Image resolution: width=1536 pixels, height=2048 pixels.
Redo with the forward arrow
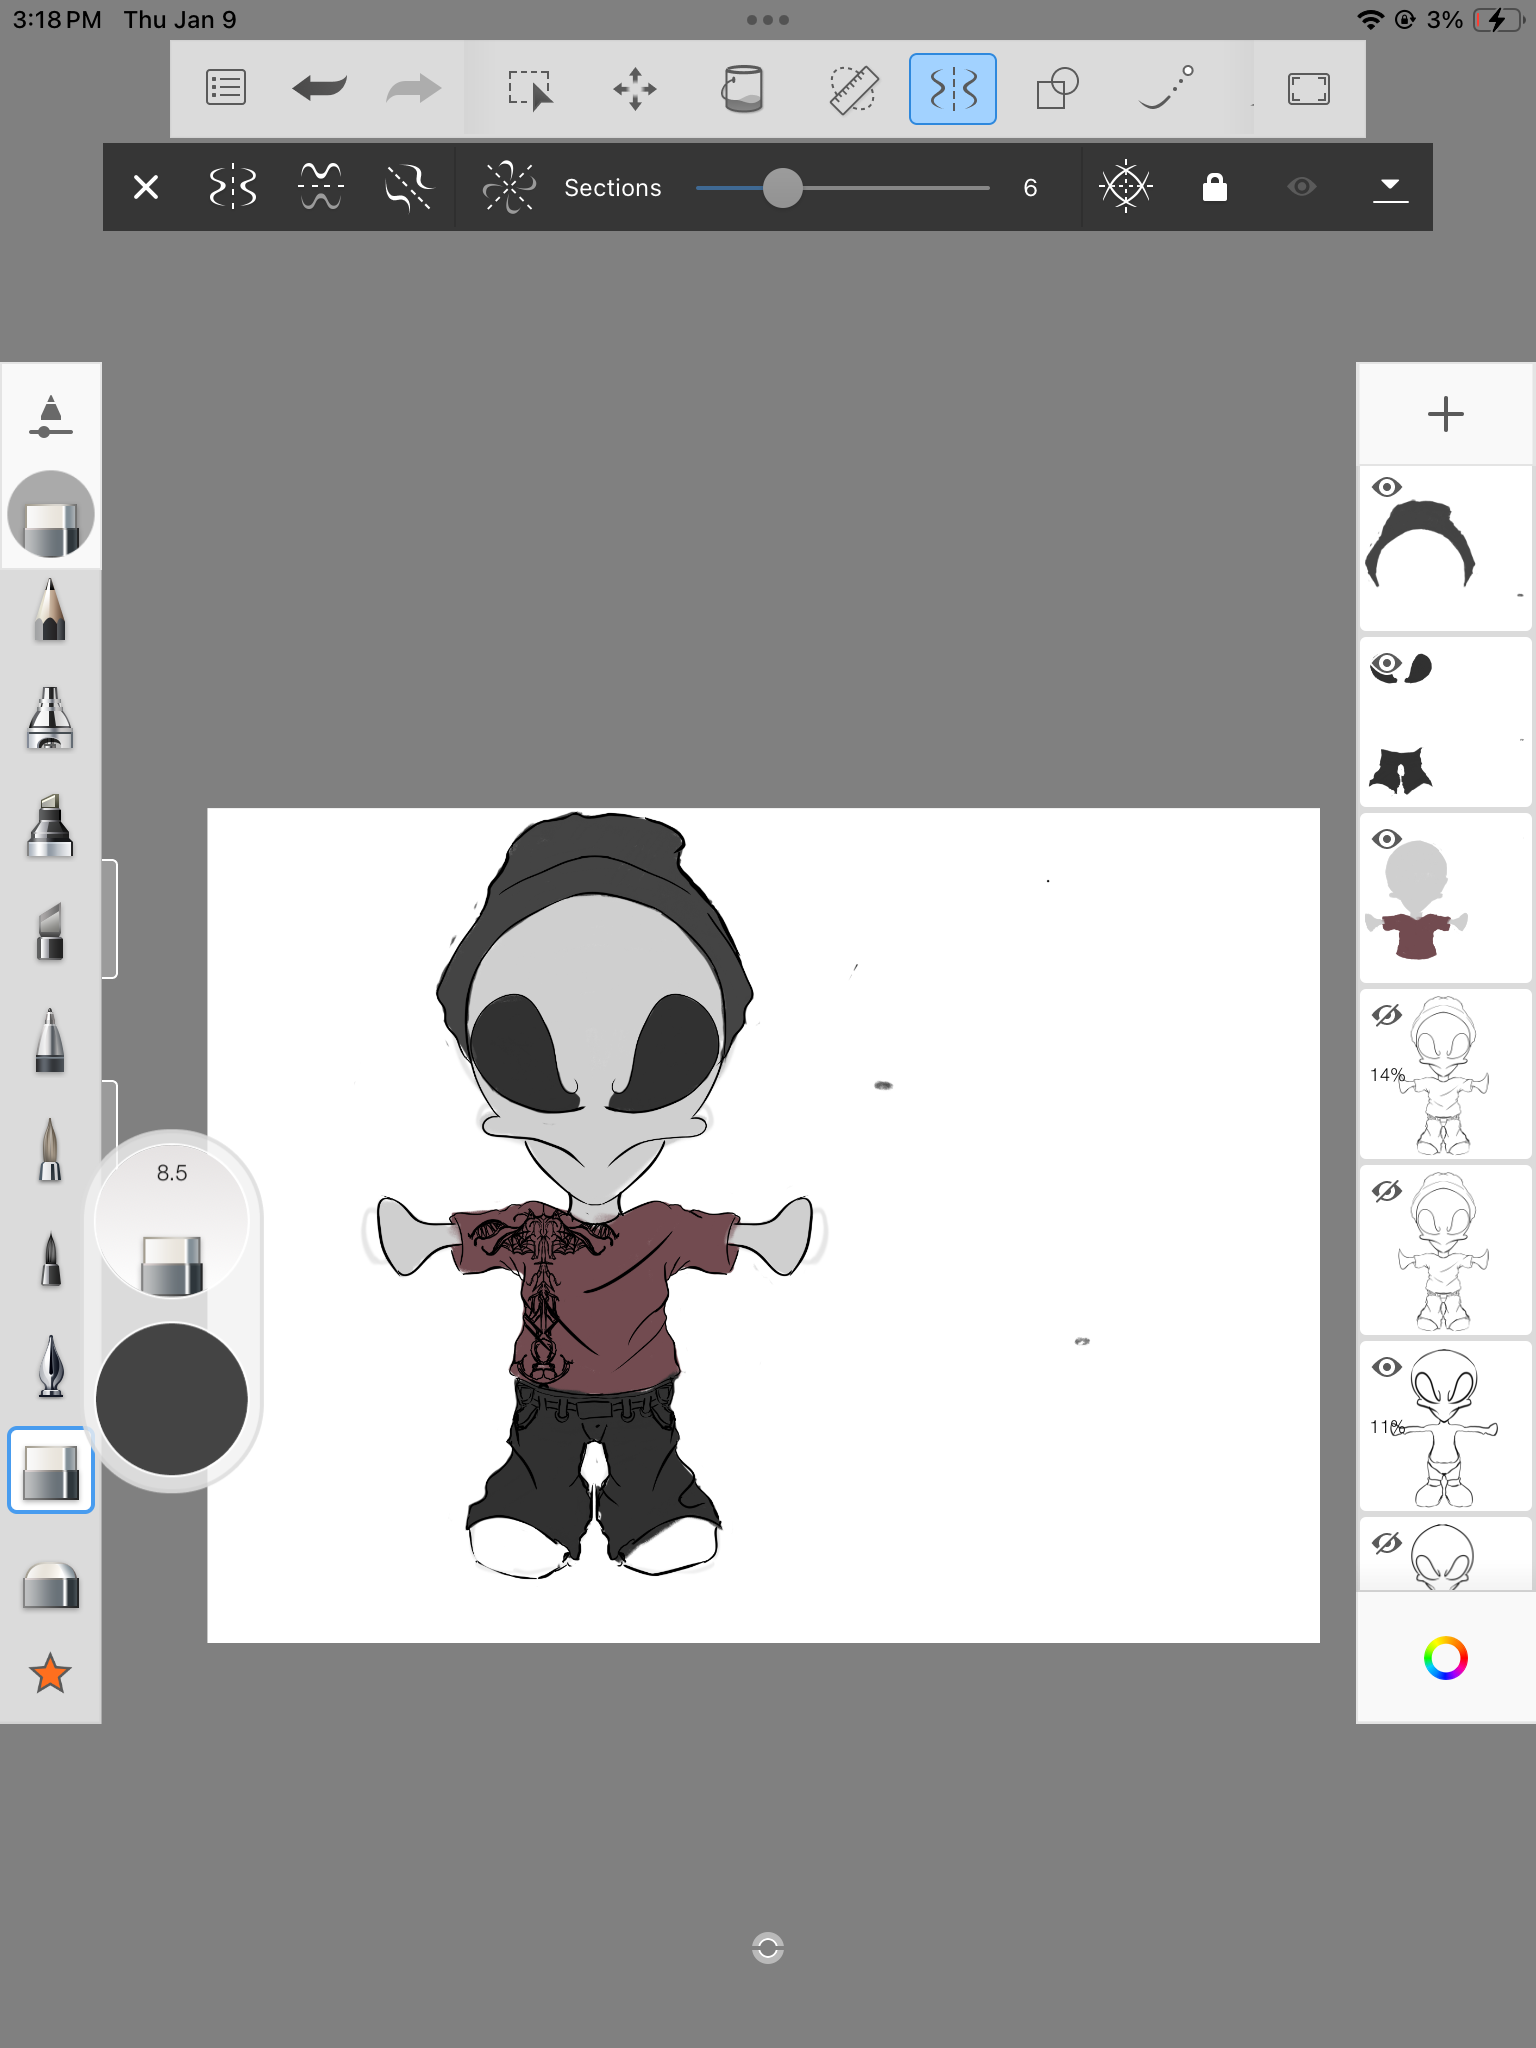(x=413, y=88)
